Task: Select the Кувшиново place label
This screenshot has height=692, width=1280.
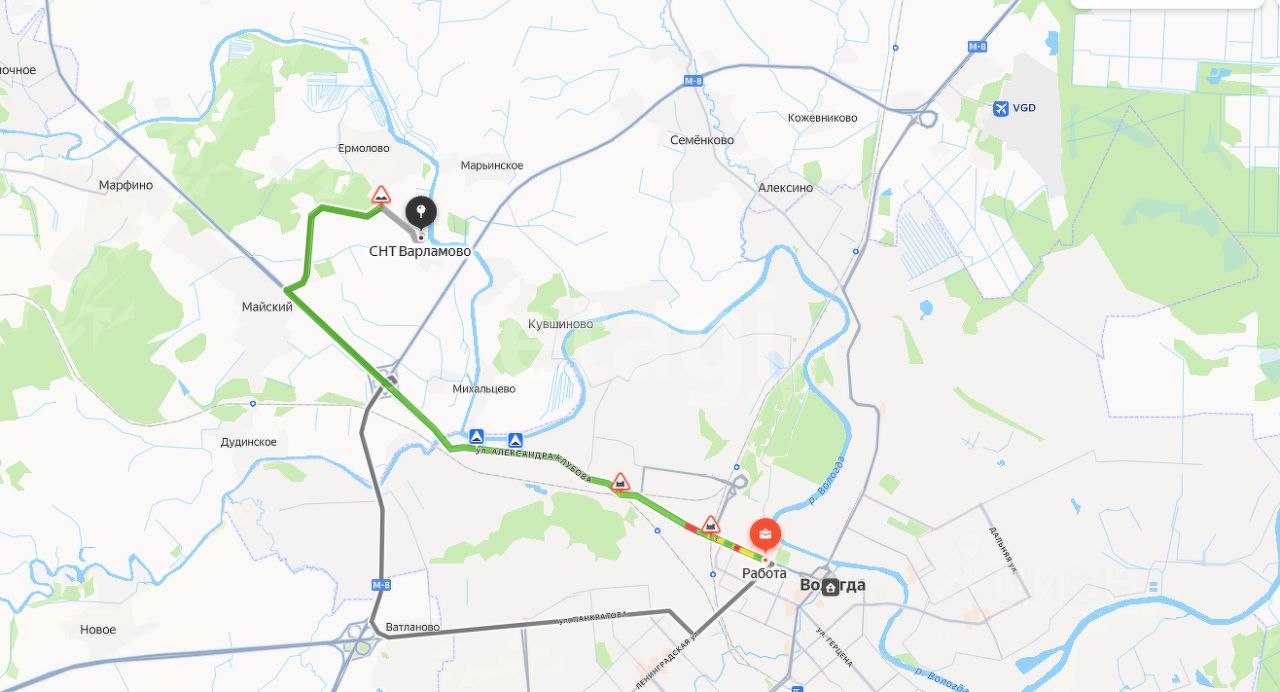Action: [560, 324]
